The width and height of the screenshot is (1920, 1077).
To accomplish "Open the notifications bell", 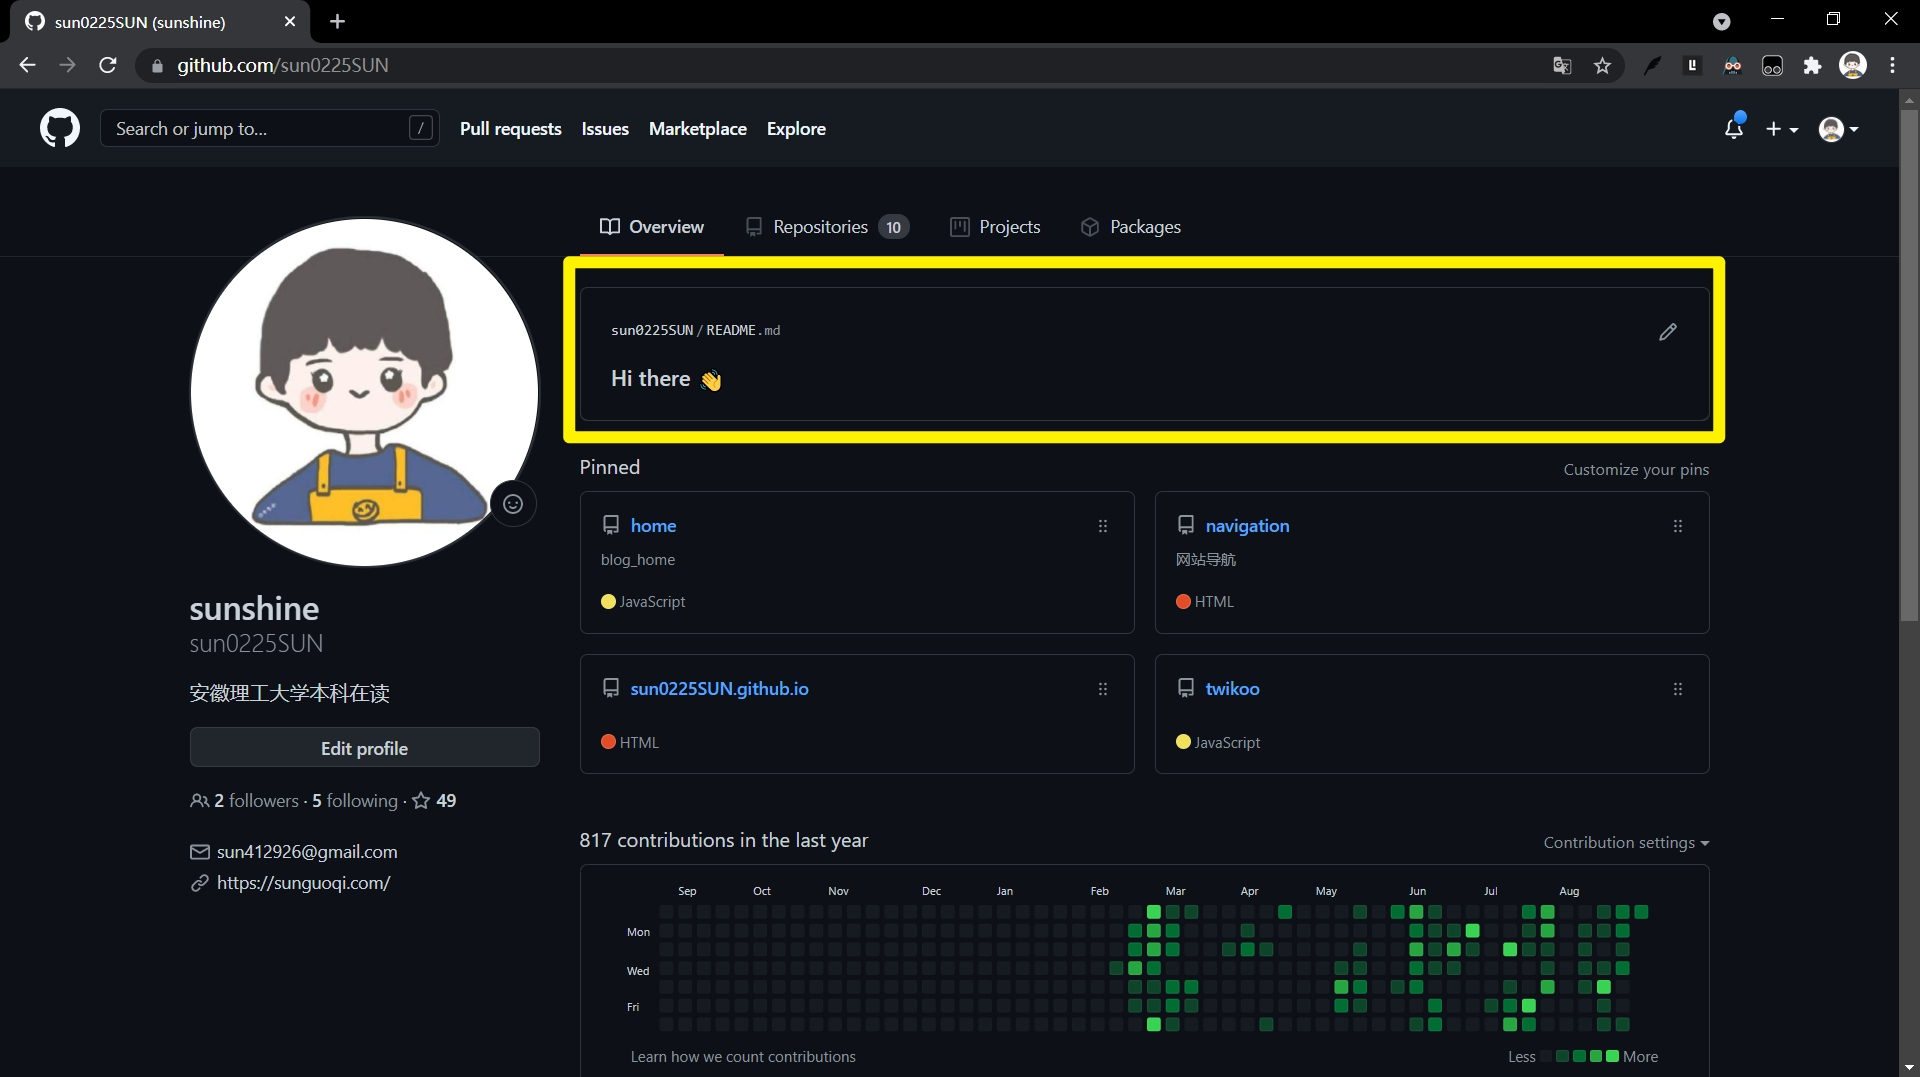I will click(x=1735, y=128).
